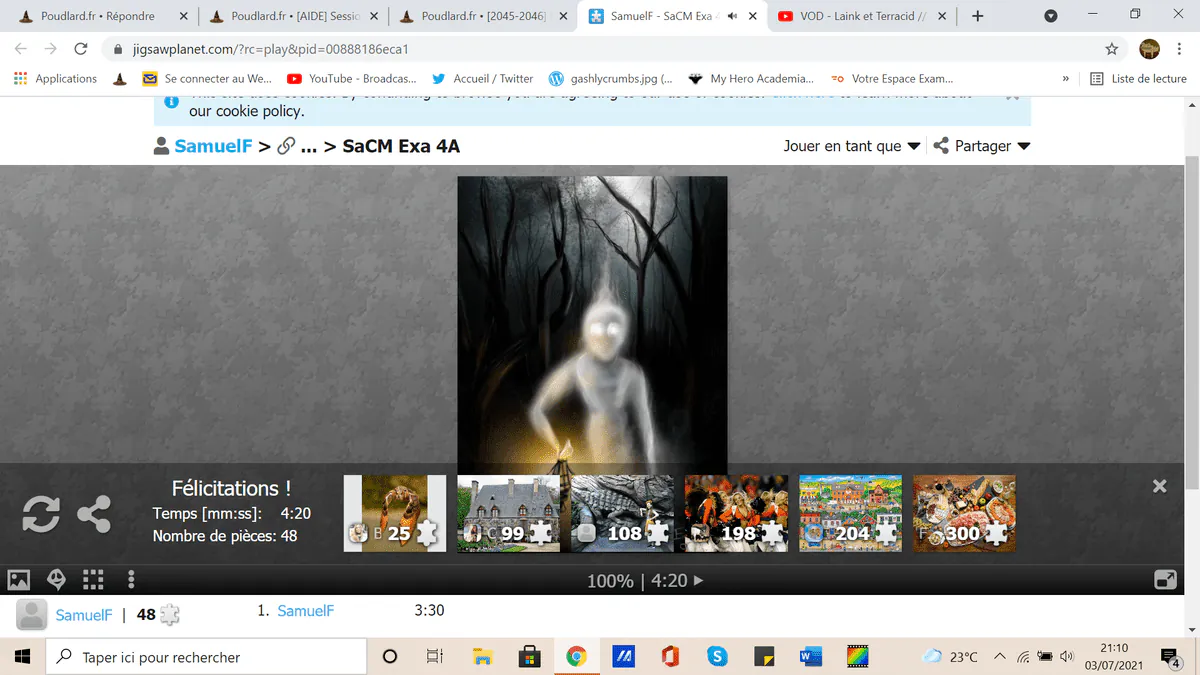The width and height of the screenshot is (1200, 675).
Task: Click the tab search dropdown circle arrow
Action: coord(1051,16)
